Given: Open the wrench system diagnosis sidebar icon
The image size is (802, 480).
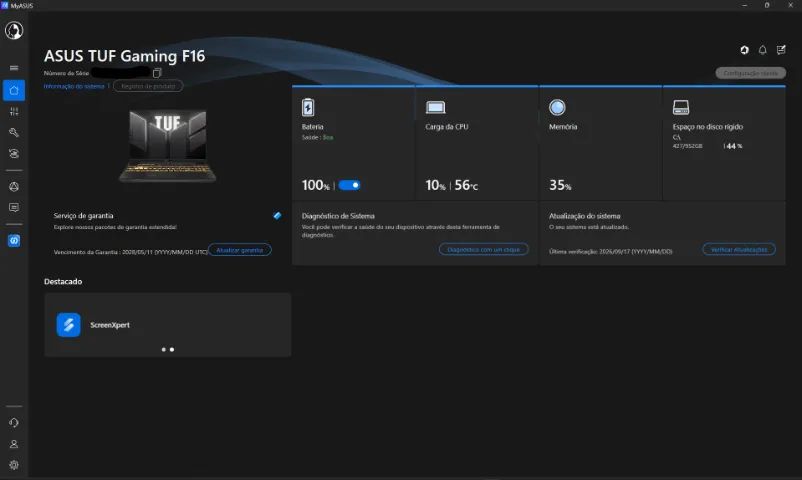Looking at the screenshot, I should point(14,133).
